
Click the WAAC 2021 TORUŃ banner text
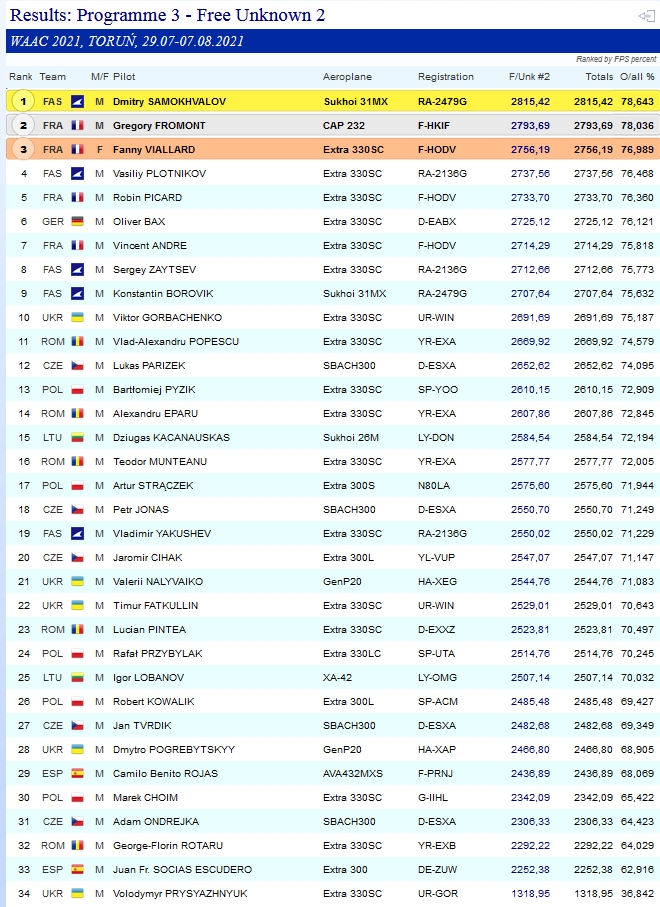127,41
